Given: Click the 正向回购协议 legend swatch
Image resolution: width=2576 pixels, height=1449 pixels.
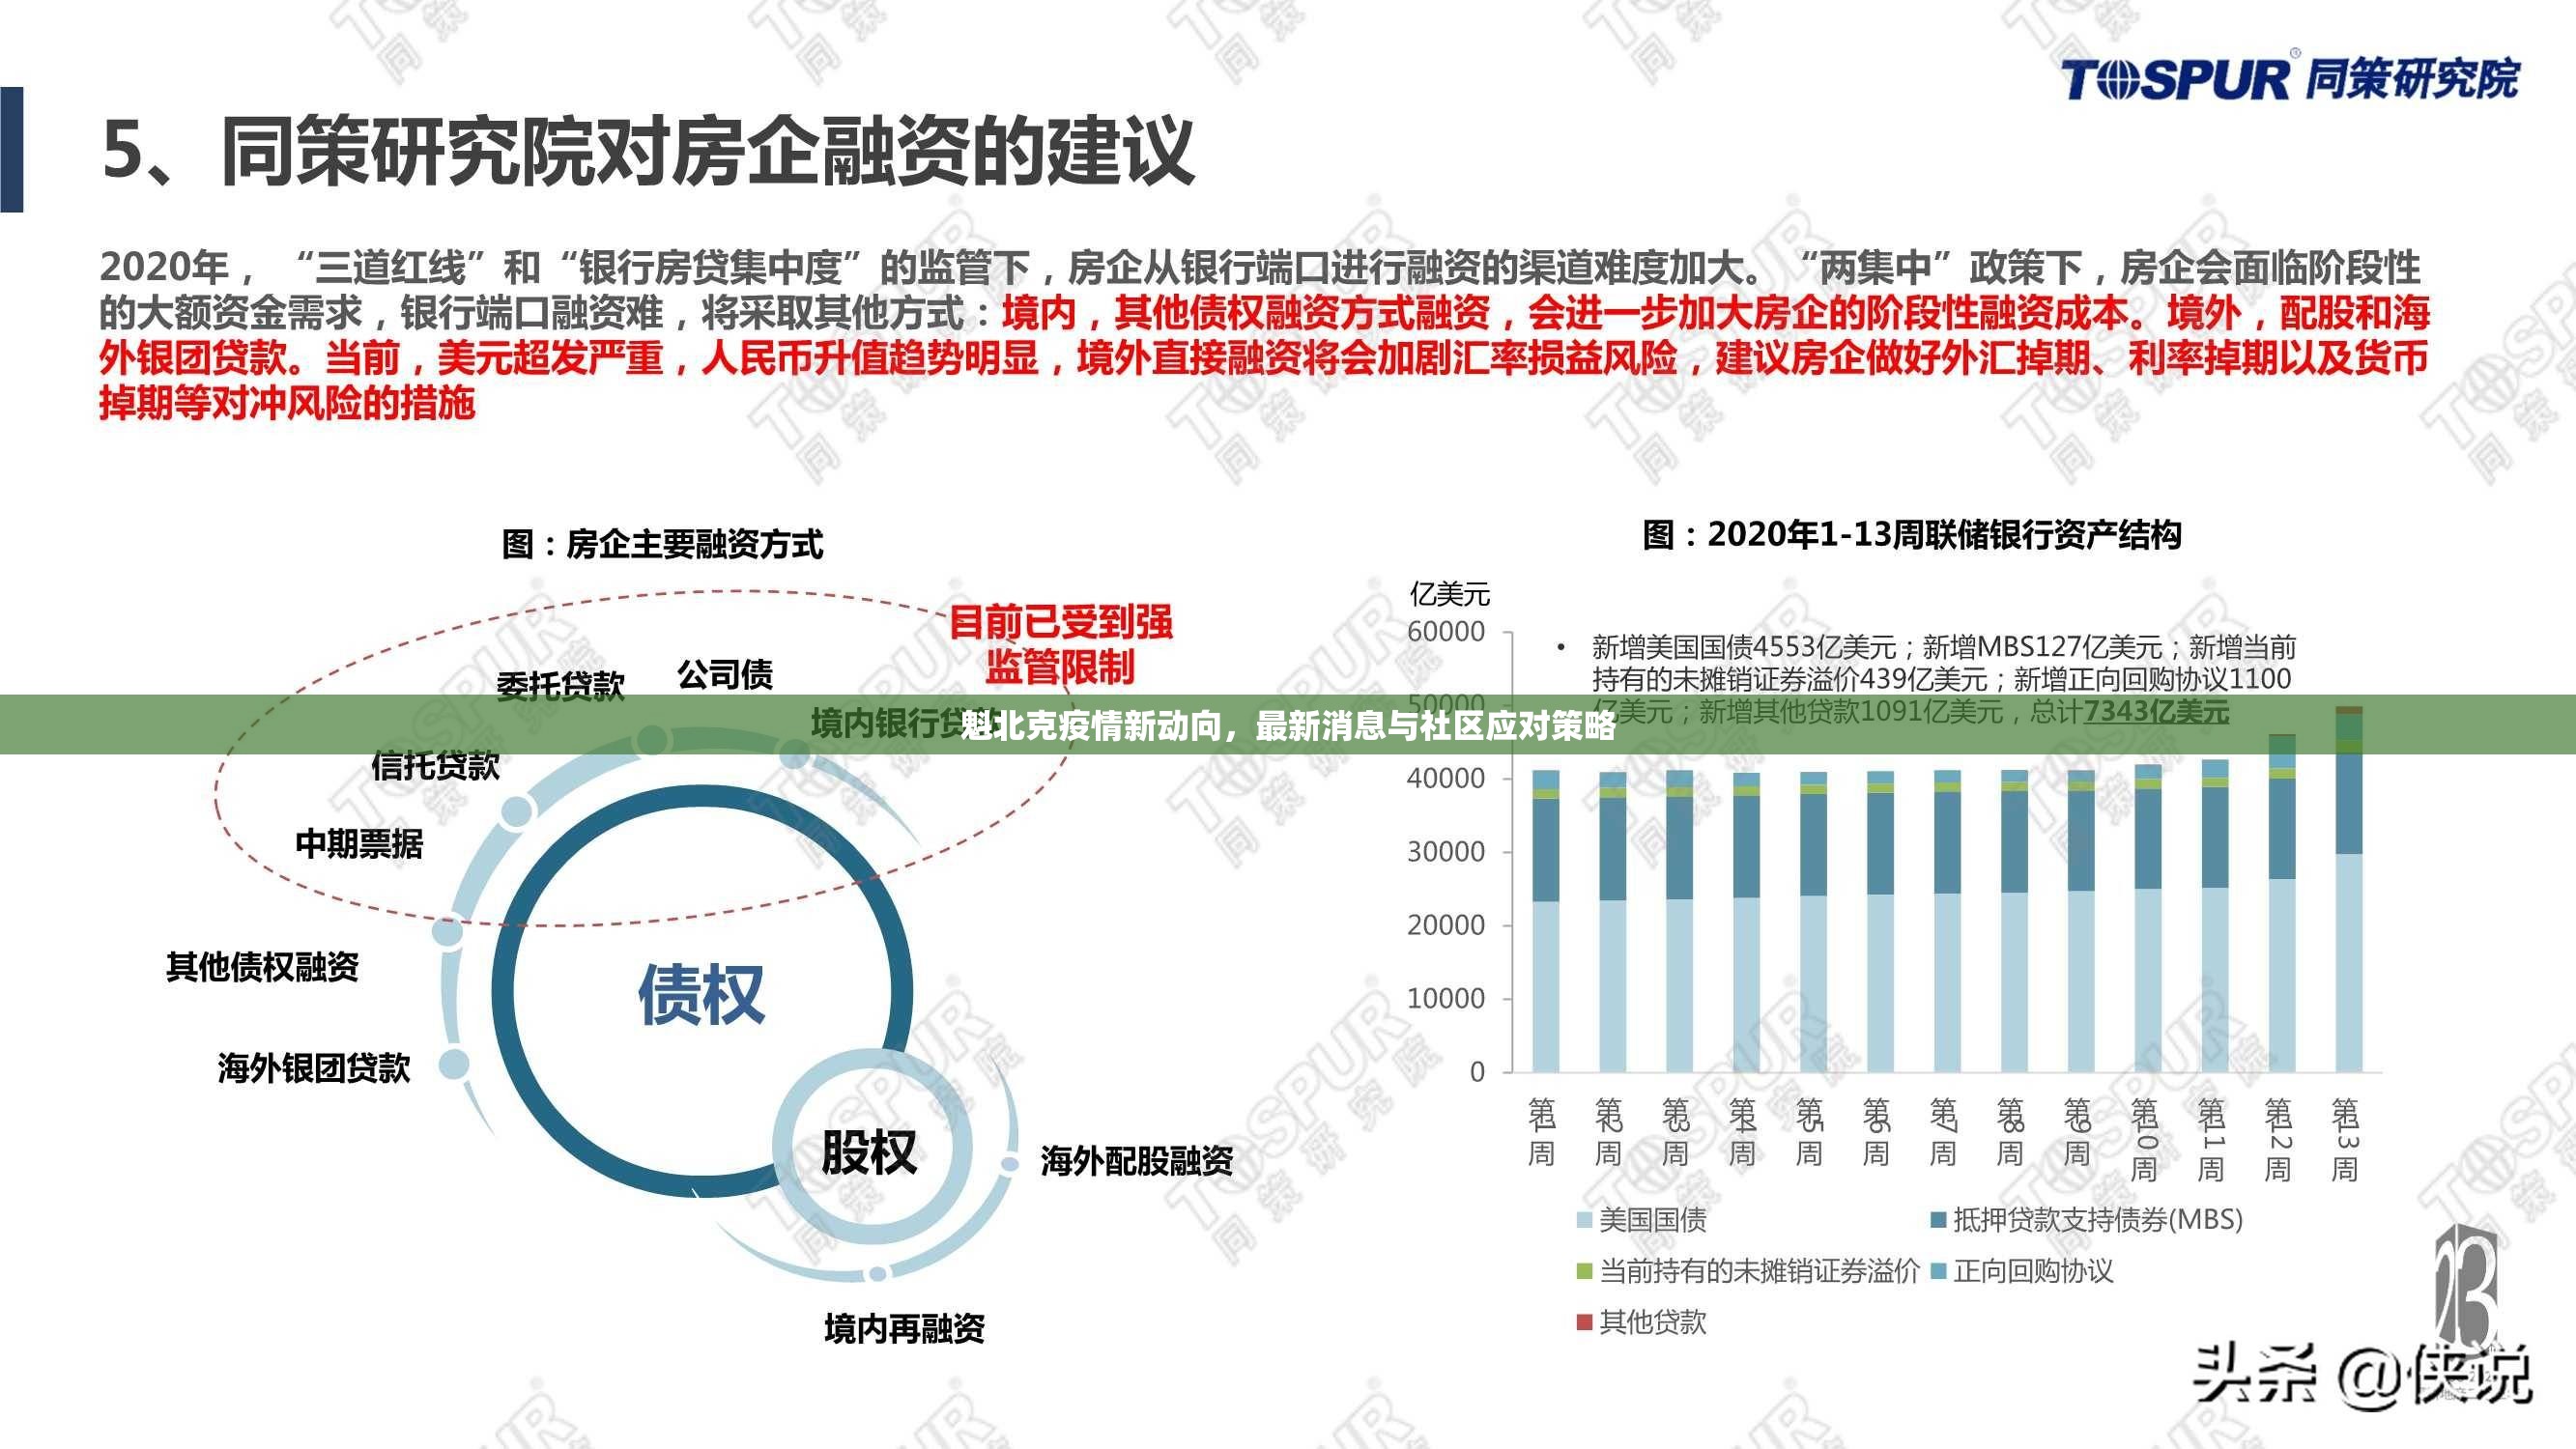Looking at the screenshot, I should coord(1938,1271).
